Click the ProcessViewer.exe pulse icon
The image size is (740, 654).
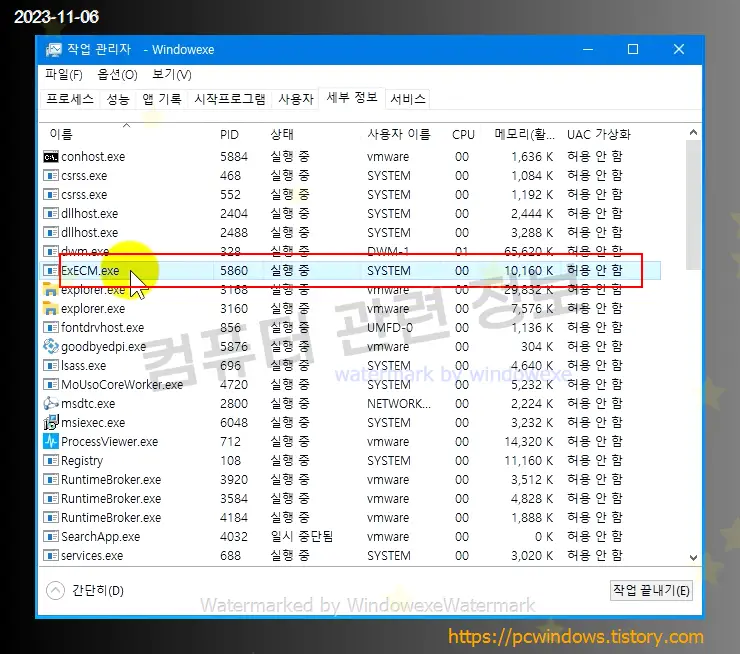click(50, 442)
